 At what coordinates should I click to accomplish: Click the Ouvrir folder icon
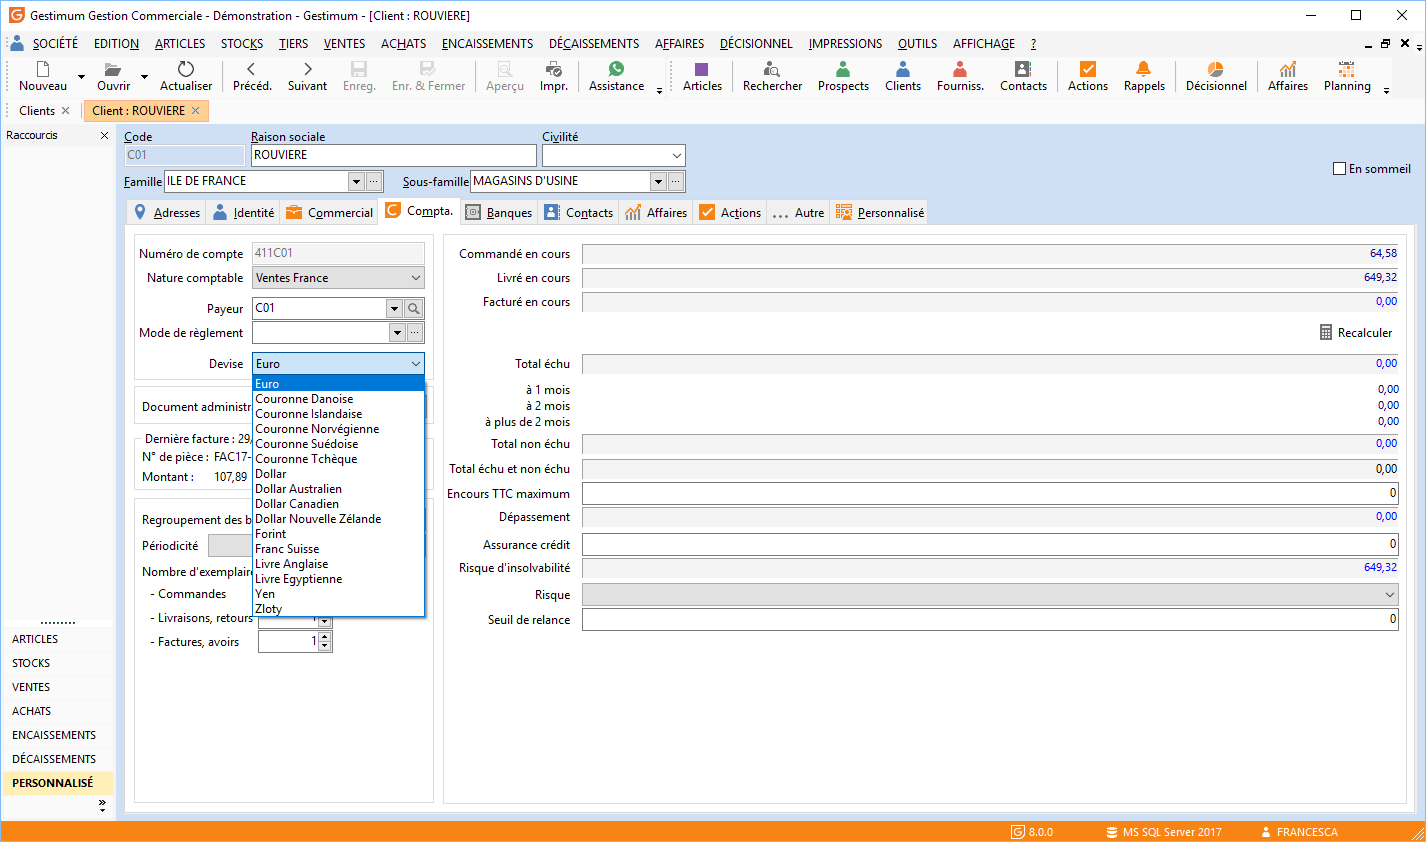pyautogui.click(x=113, y=69)
